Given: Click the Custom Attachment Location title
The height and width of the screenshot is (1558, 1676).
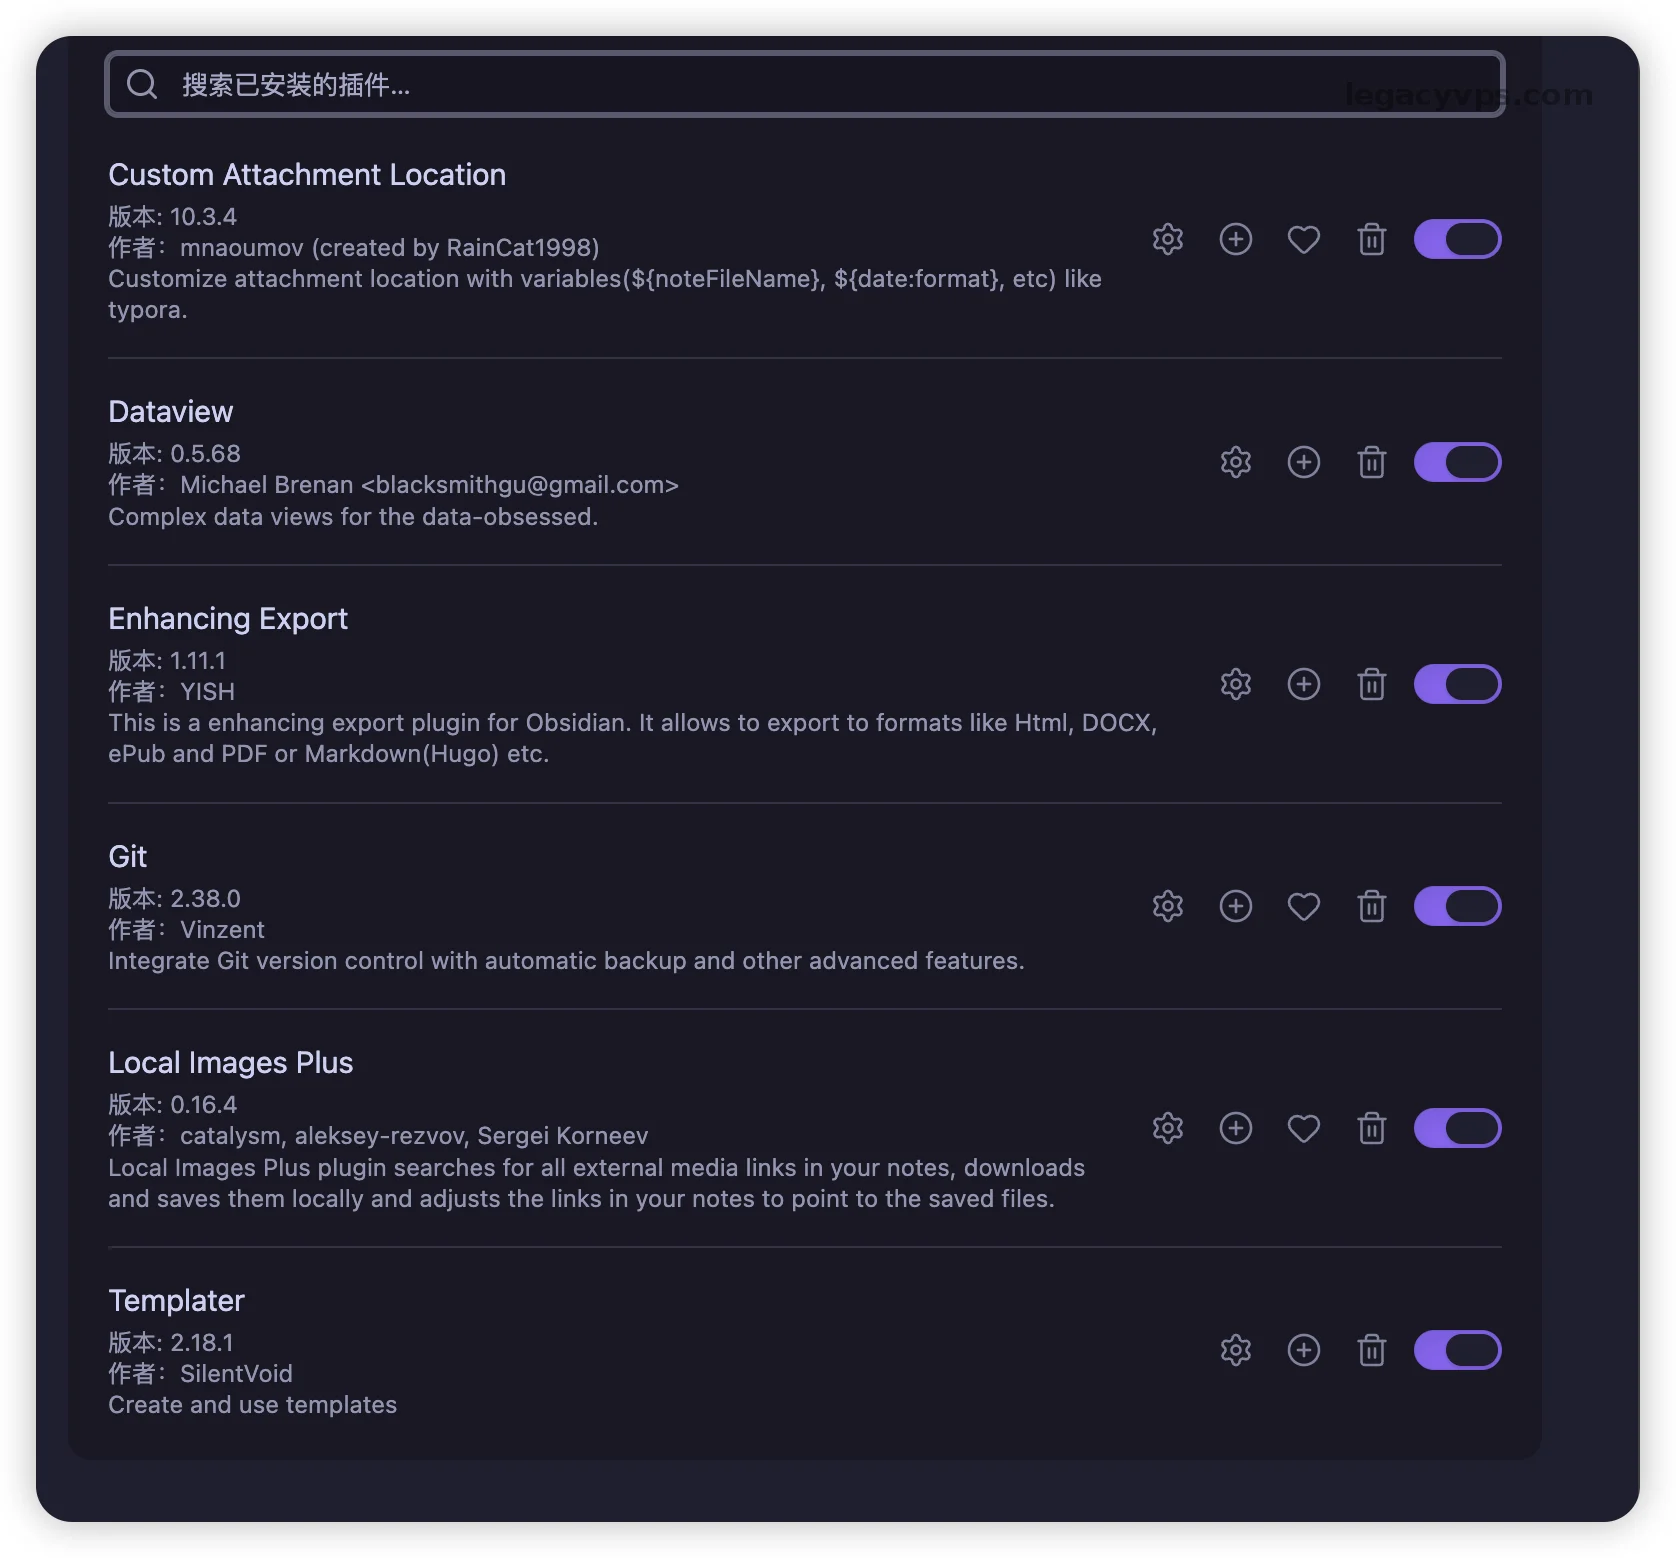Looking at the screenshot, I should 307,175.
